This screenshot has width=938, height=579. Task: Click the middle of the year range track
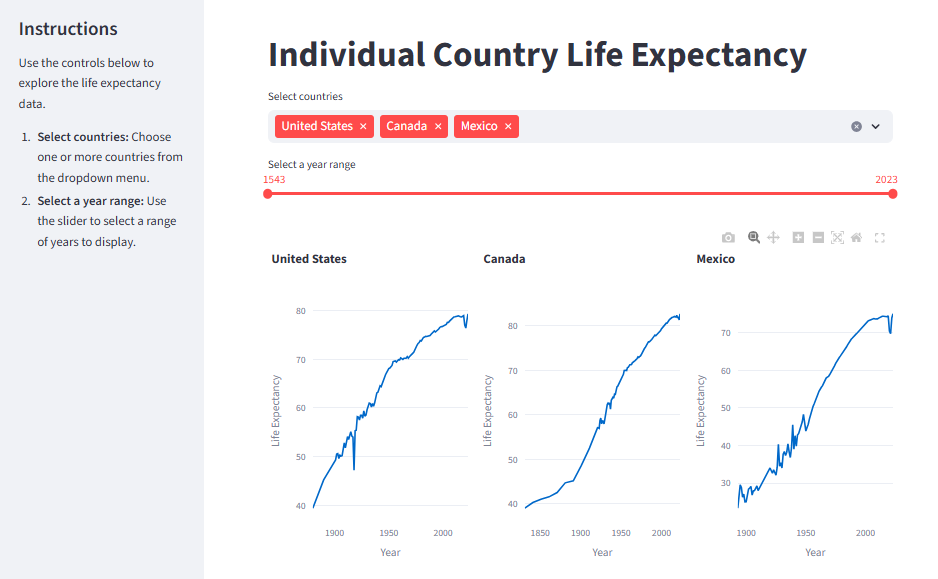[x=580, y=194]
